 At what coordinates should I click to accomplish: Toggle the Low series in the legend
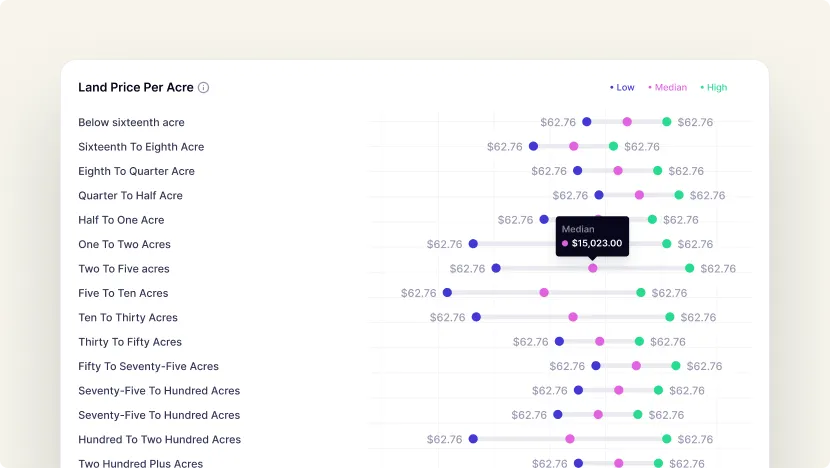tap(622, 88)
